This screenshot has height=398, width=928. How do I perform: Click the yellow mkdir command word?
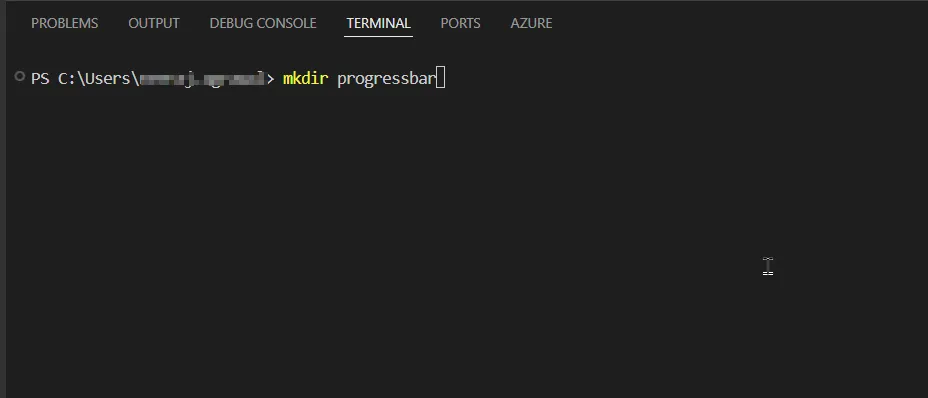305,78
